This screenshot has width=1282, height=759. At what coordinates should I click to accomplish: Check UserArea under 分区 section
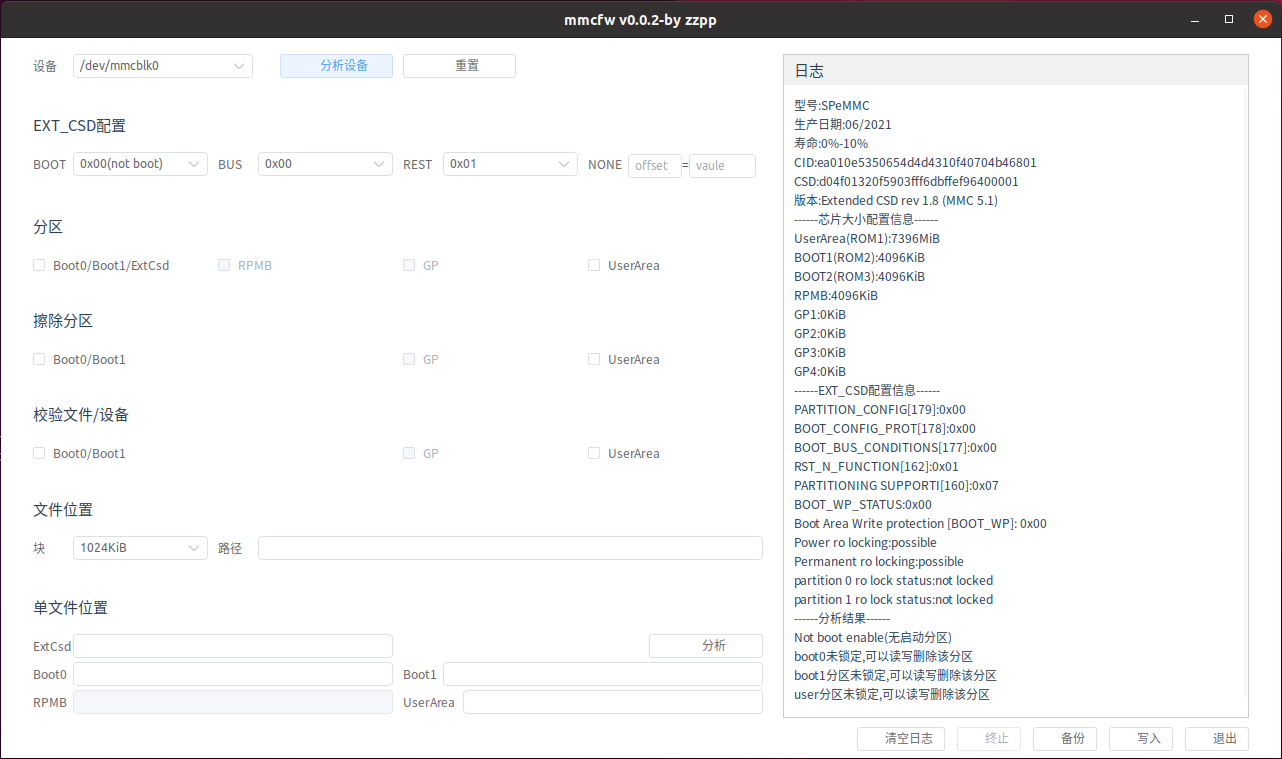pyautogui.click(x=594, y=266)
